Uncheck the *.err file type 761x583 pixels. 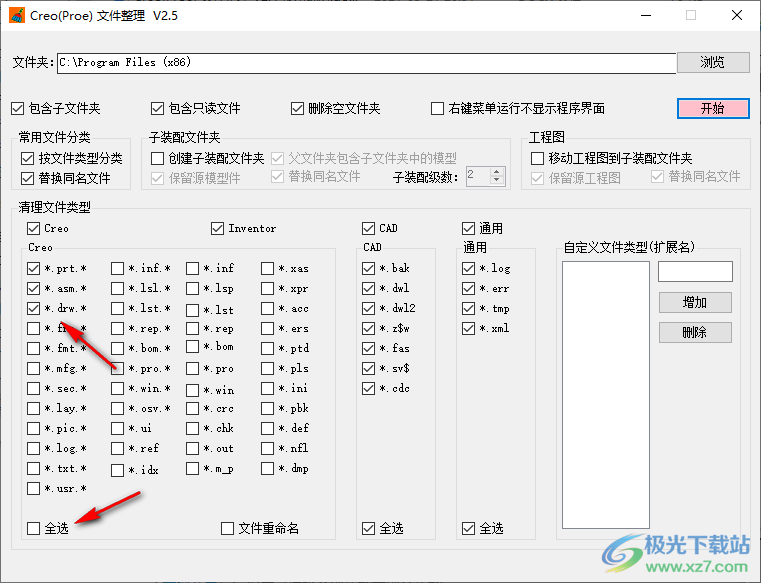click(x=468, y=288)
